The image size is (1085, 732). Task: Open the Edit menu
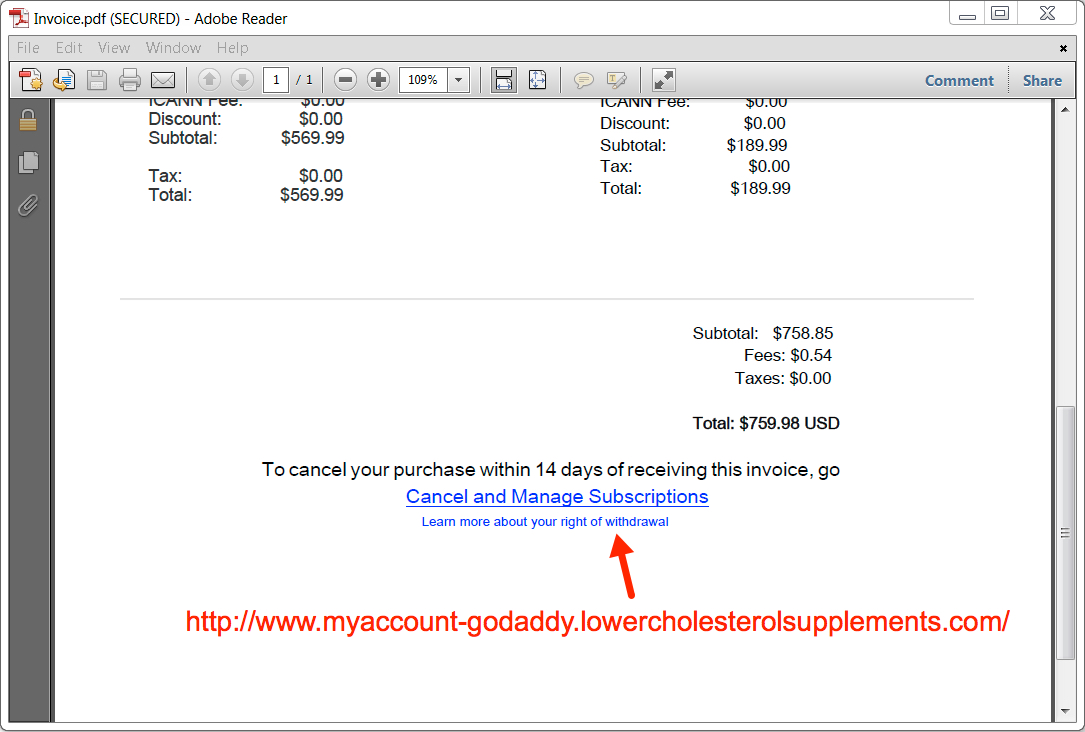click(69, 48)
